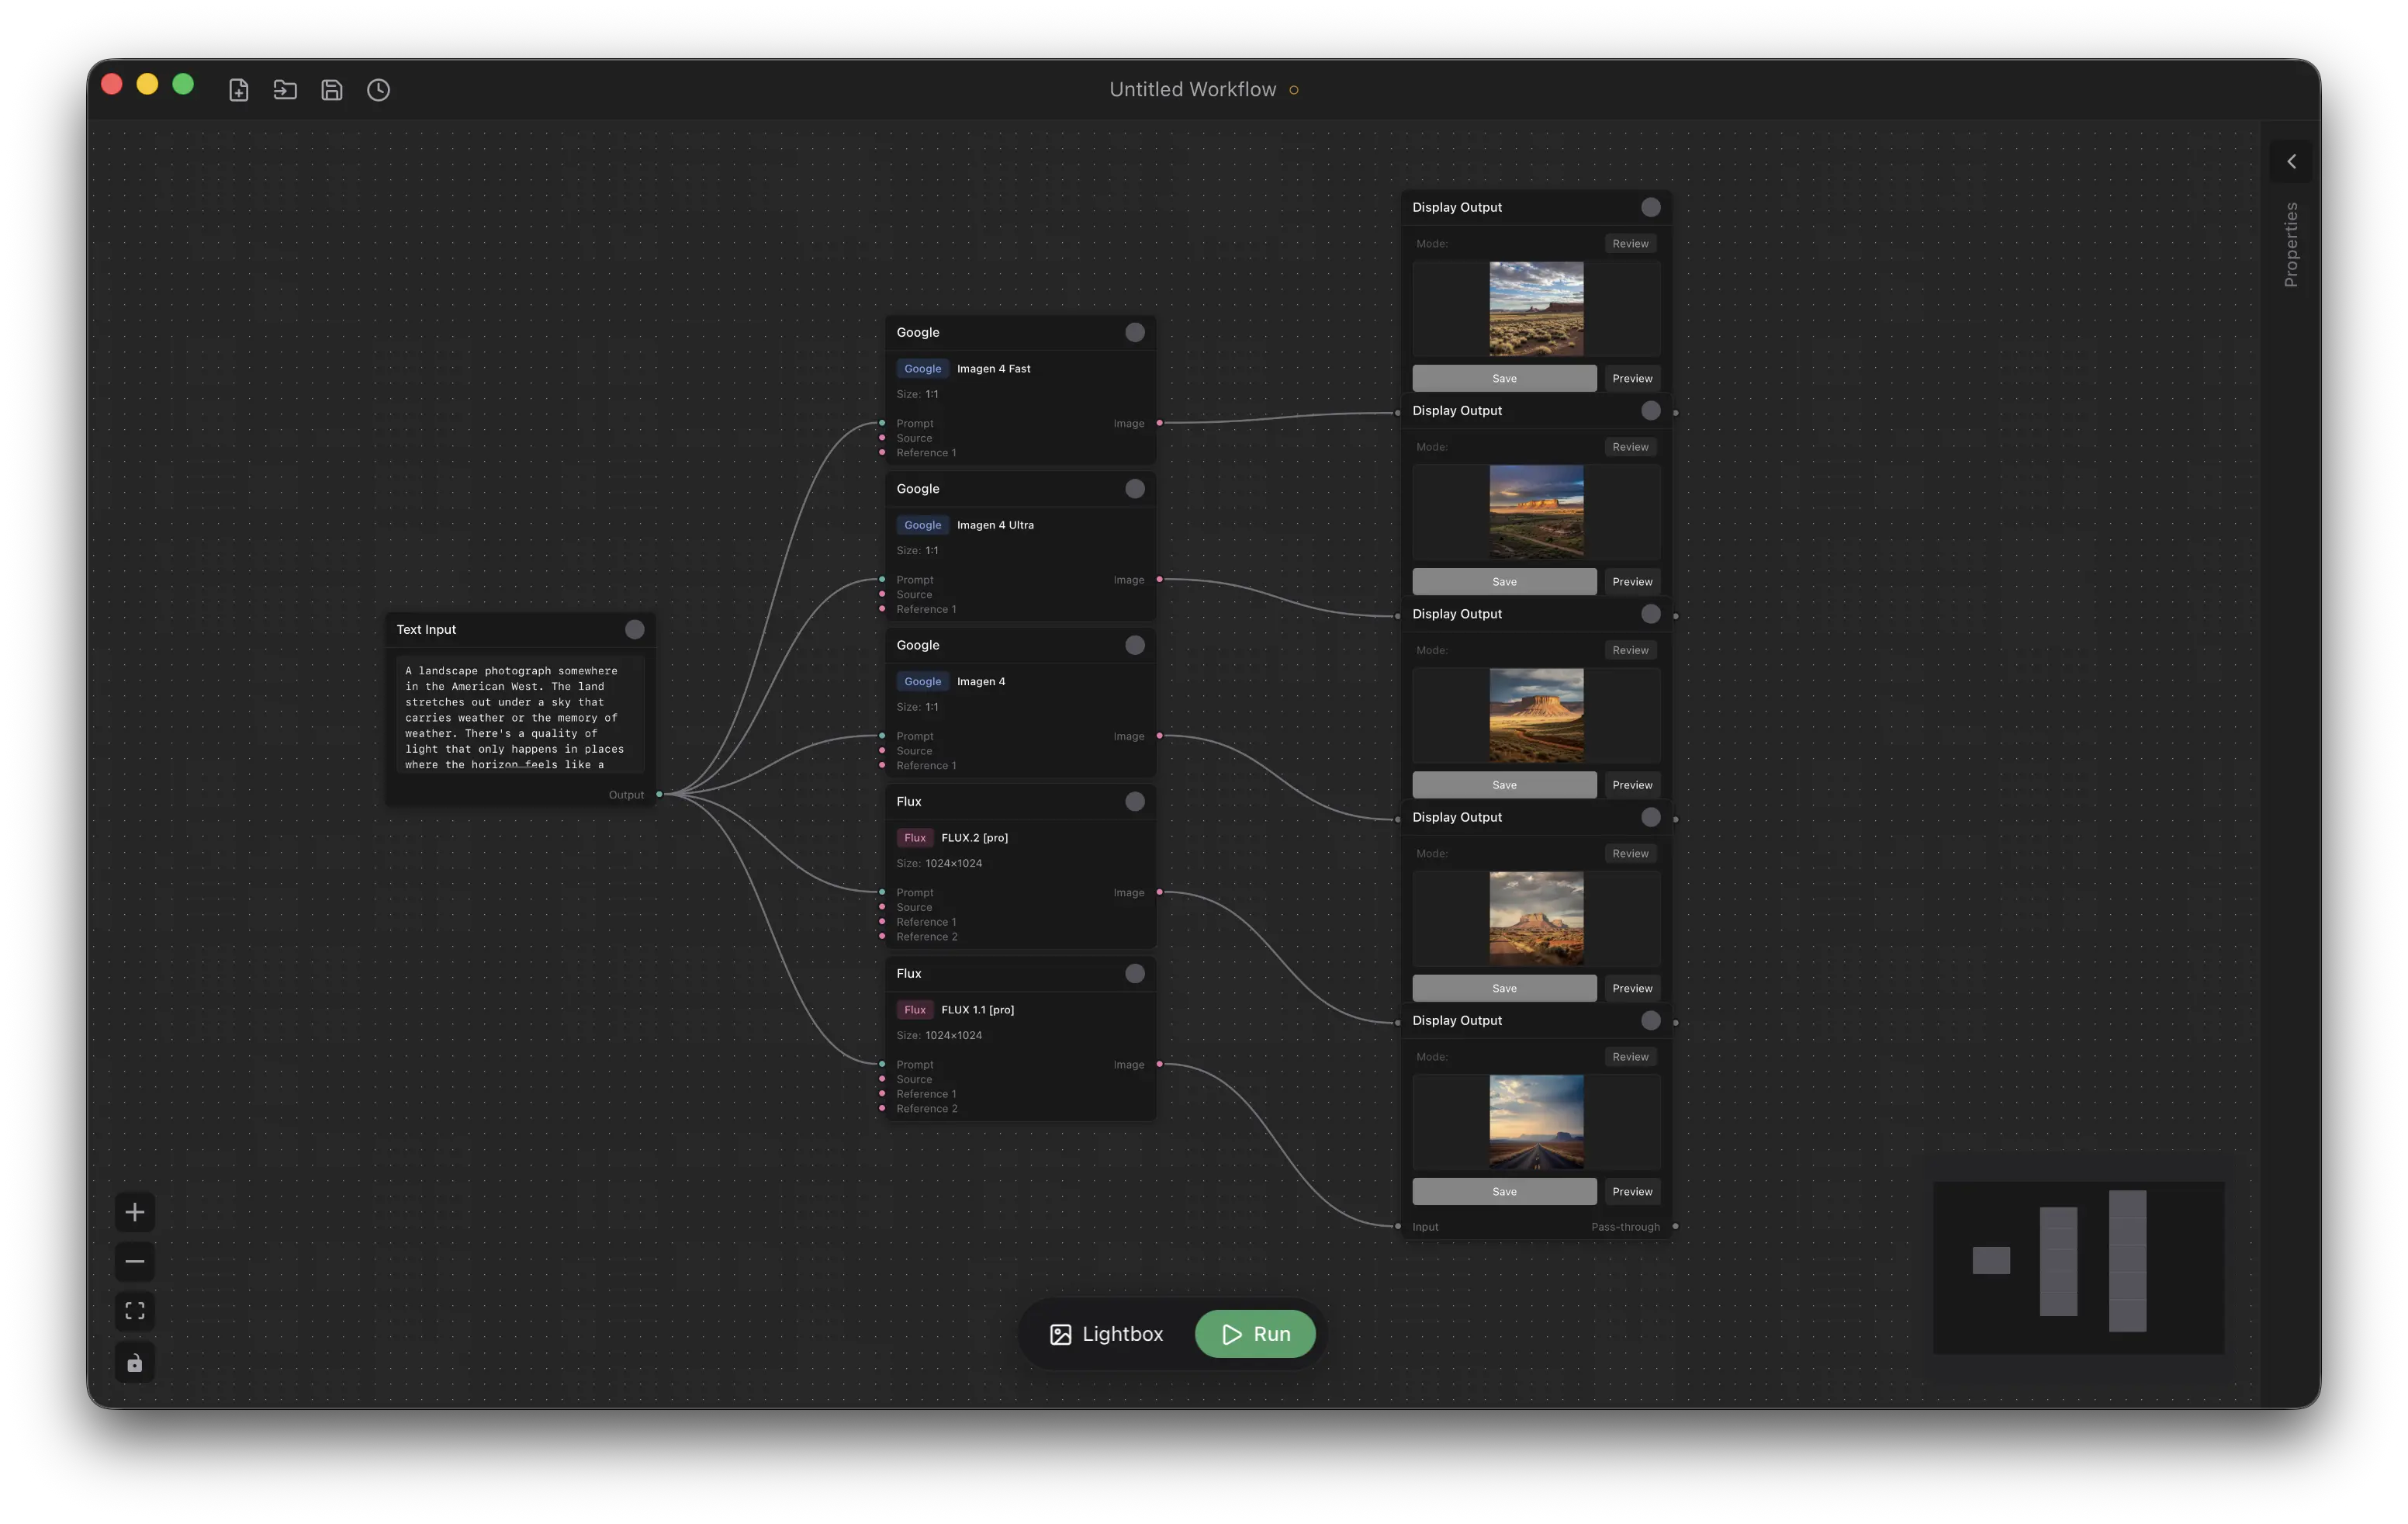
Task: Zoom in using the plus control
Action: 135,1211
